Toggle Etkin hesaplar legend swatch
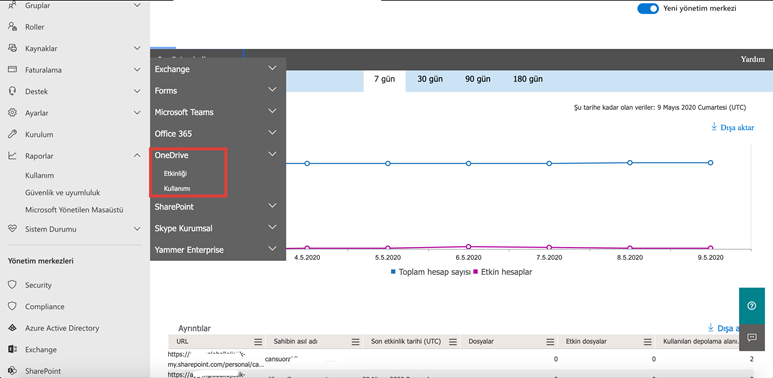The height and width of the screenshot is (378, 773). [476, 272]
